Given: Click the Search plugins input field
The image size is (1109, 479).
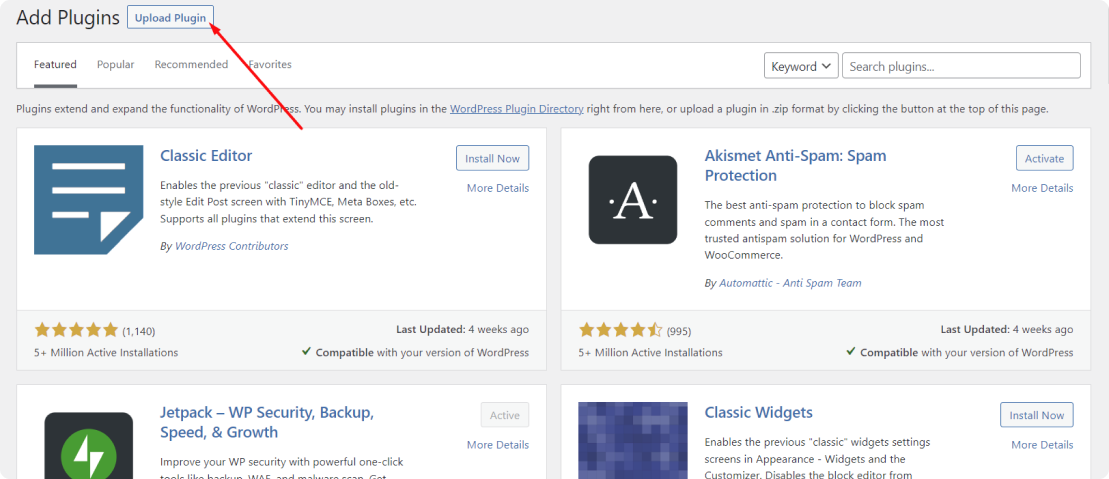Looking at the screenshot, I should click(x=961, y=66).
